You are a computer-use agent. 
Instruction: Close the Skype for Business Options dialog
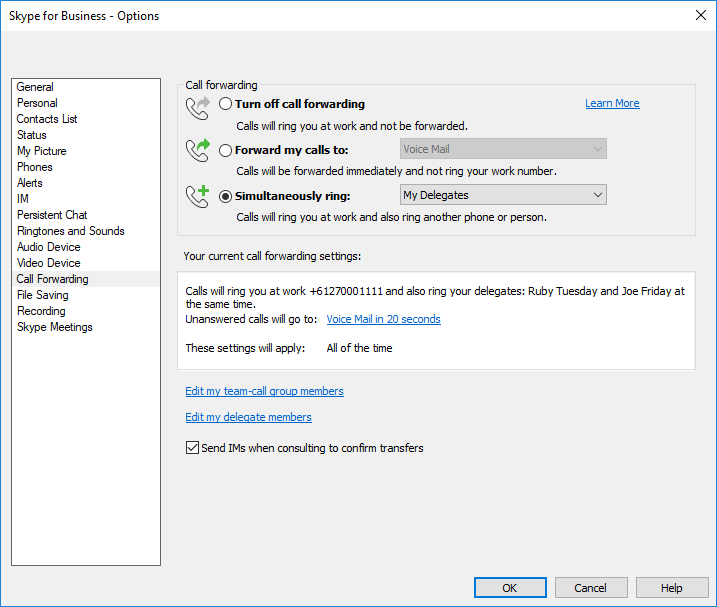(701, 15)
